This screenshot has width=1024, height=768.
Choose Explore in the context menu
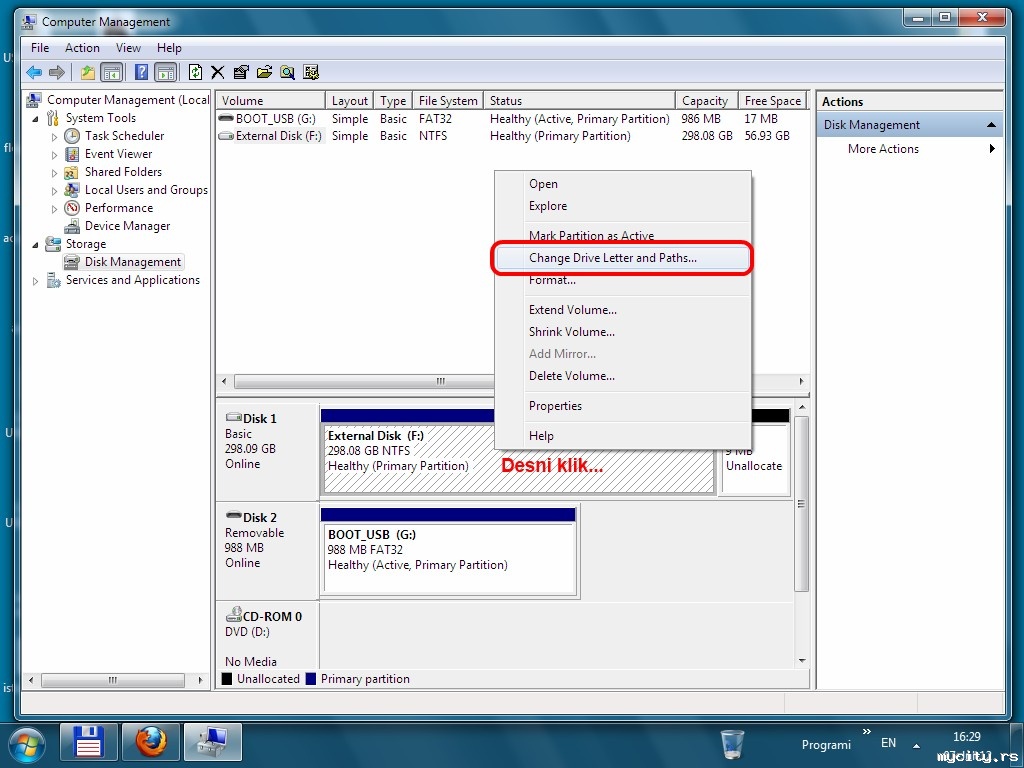click(622, 206)
